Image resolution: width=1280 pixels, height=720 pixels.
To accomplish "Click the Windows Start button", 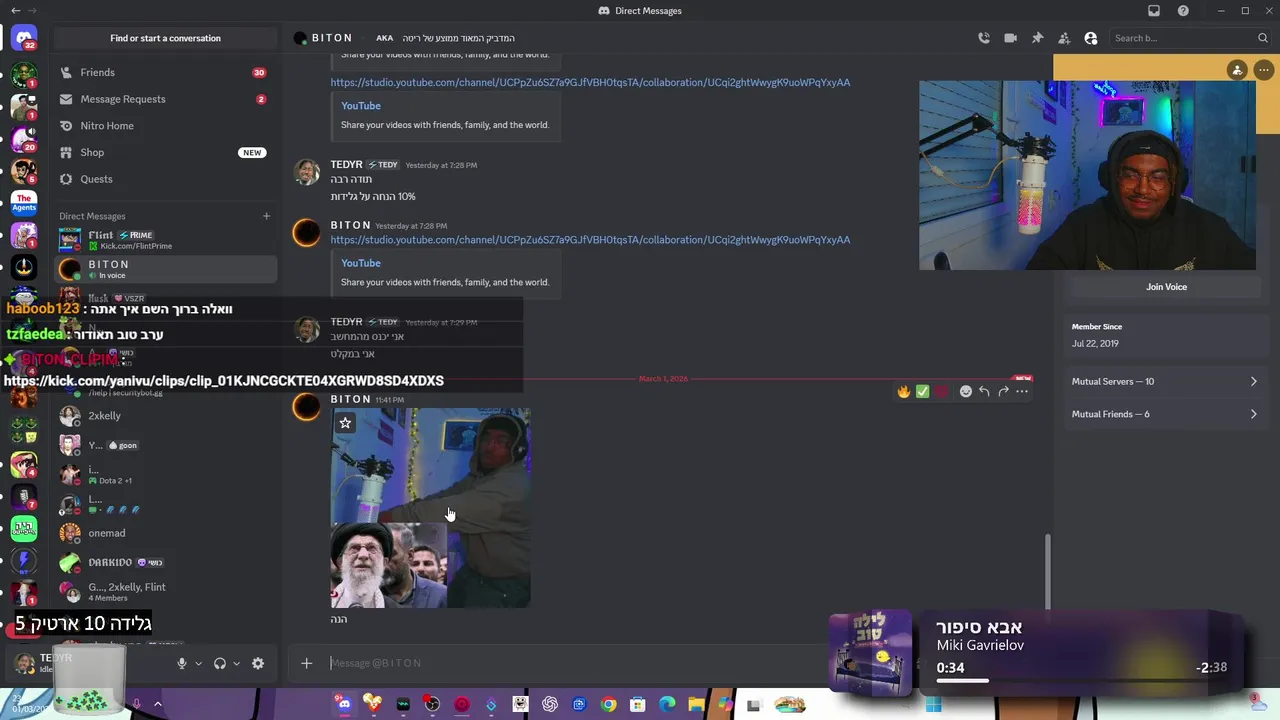I will coord(933,704).
